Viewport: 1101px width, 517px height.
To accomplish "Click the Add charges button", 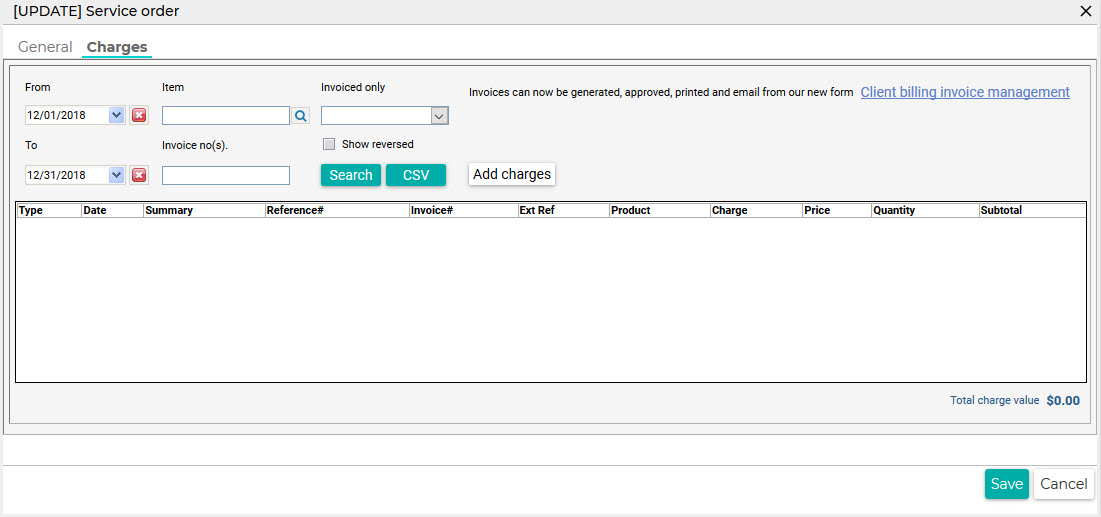I will [x=512, y=174].
